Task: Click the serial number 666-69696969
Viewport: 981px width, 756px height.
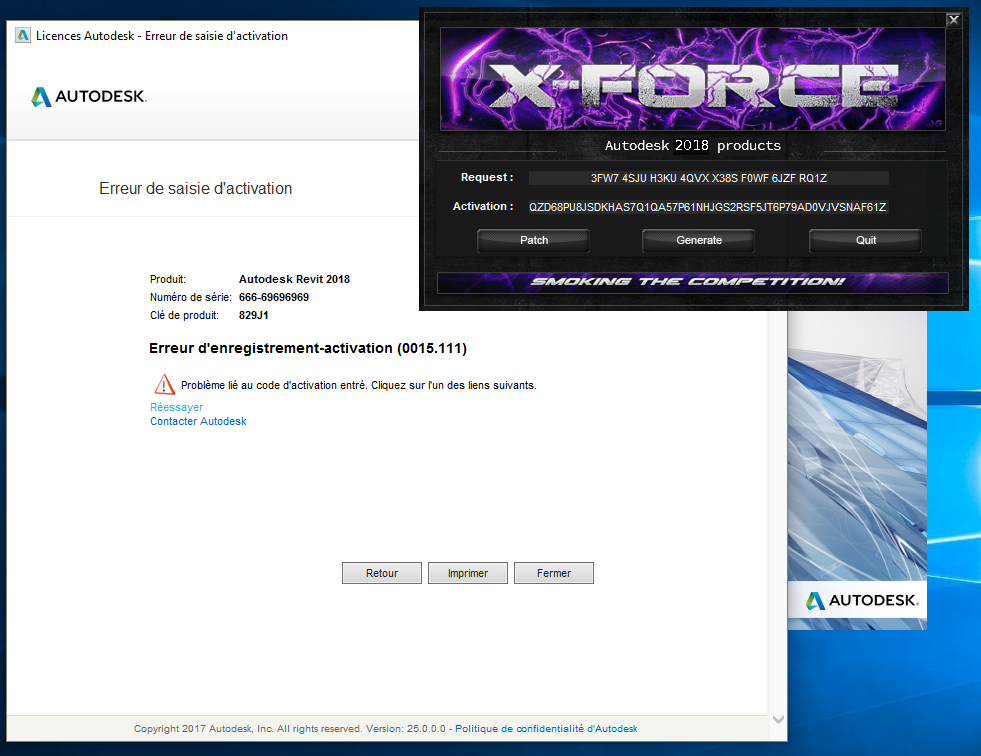Action: point(273,297)
